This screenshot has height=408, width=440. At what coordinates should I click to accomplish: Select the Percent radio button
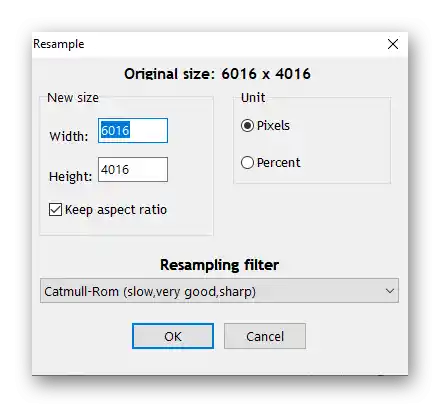(247, 163)
